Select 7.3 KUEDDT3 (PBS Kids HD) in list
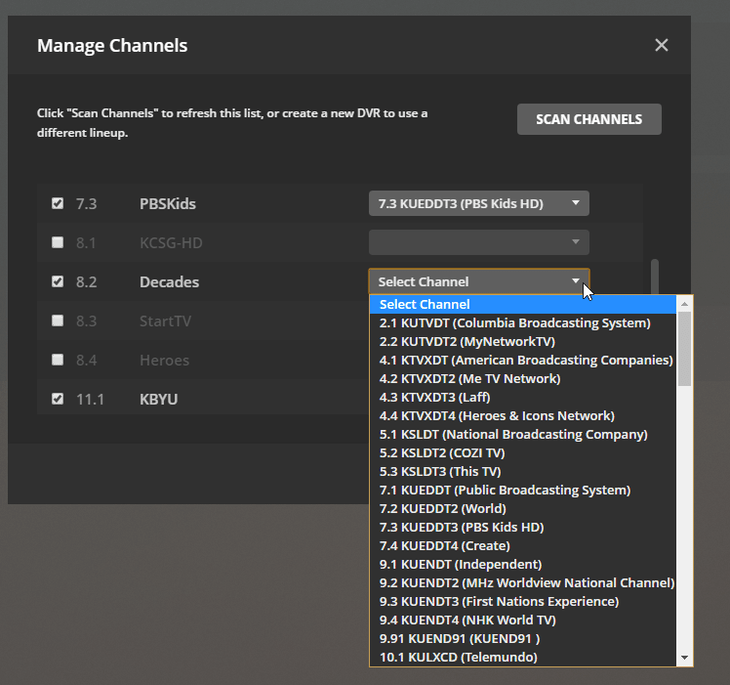The image size is (730, 685). [x=523, y=527]
